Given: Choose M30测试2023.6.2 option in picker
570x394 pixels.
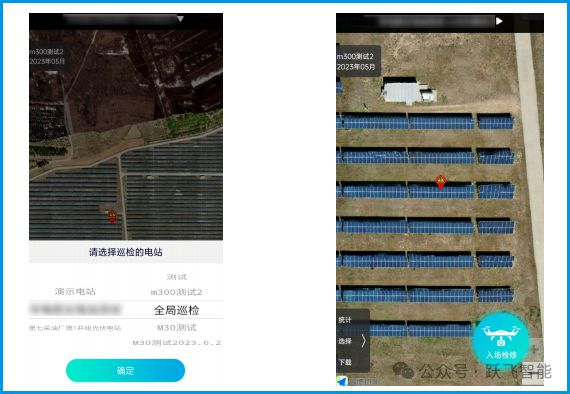Looking at the screenshot, I should 177,342.
